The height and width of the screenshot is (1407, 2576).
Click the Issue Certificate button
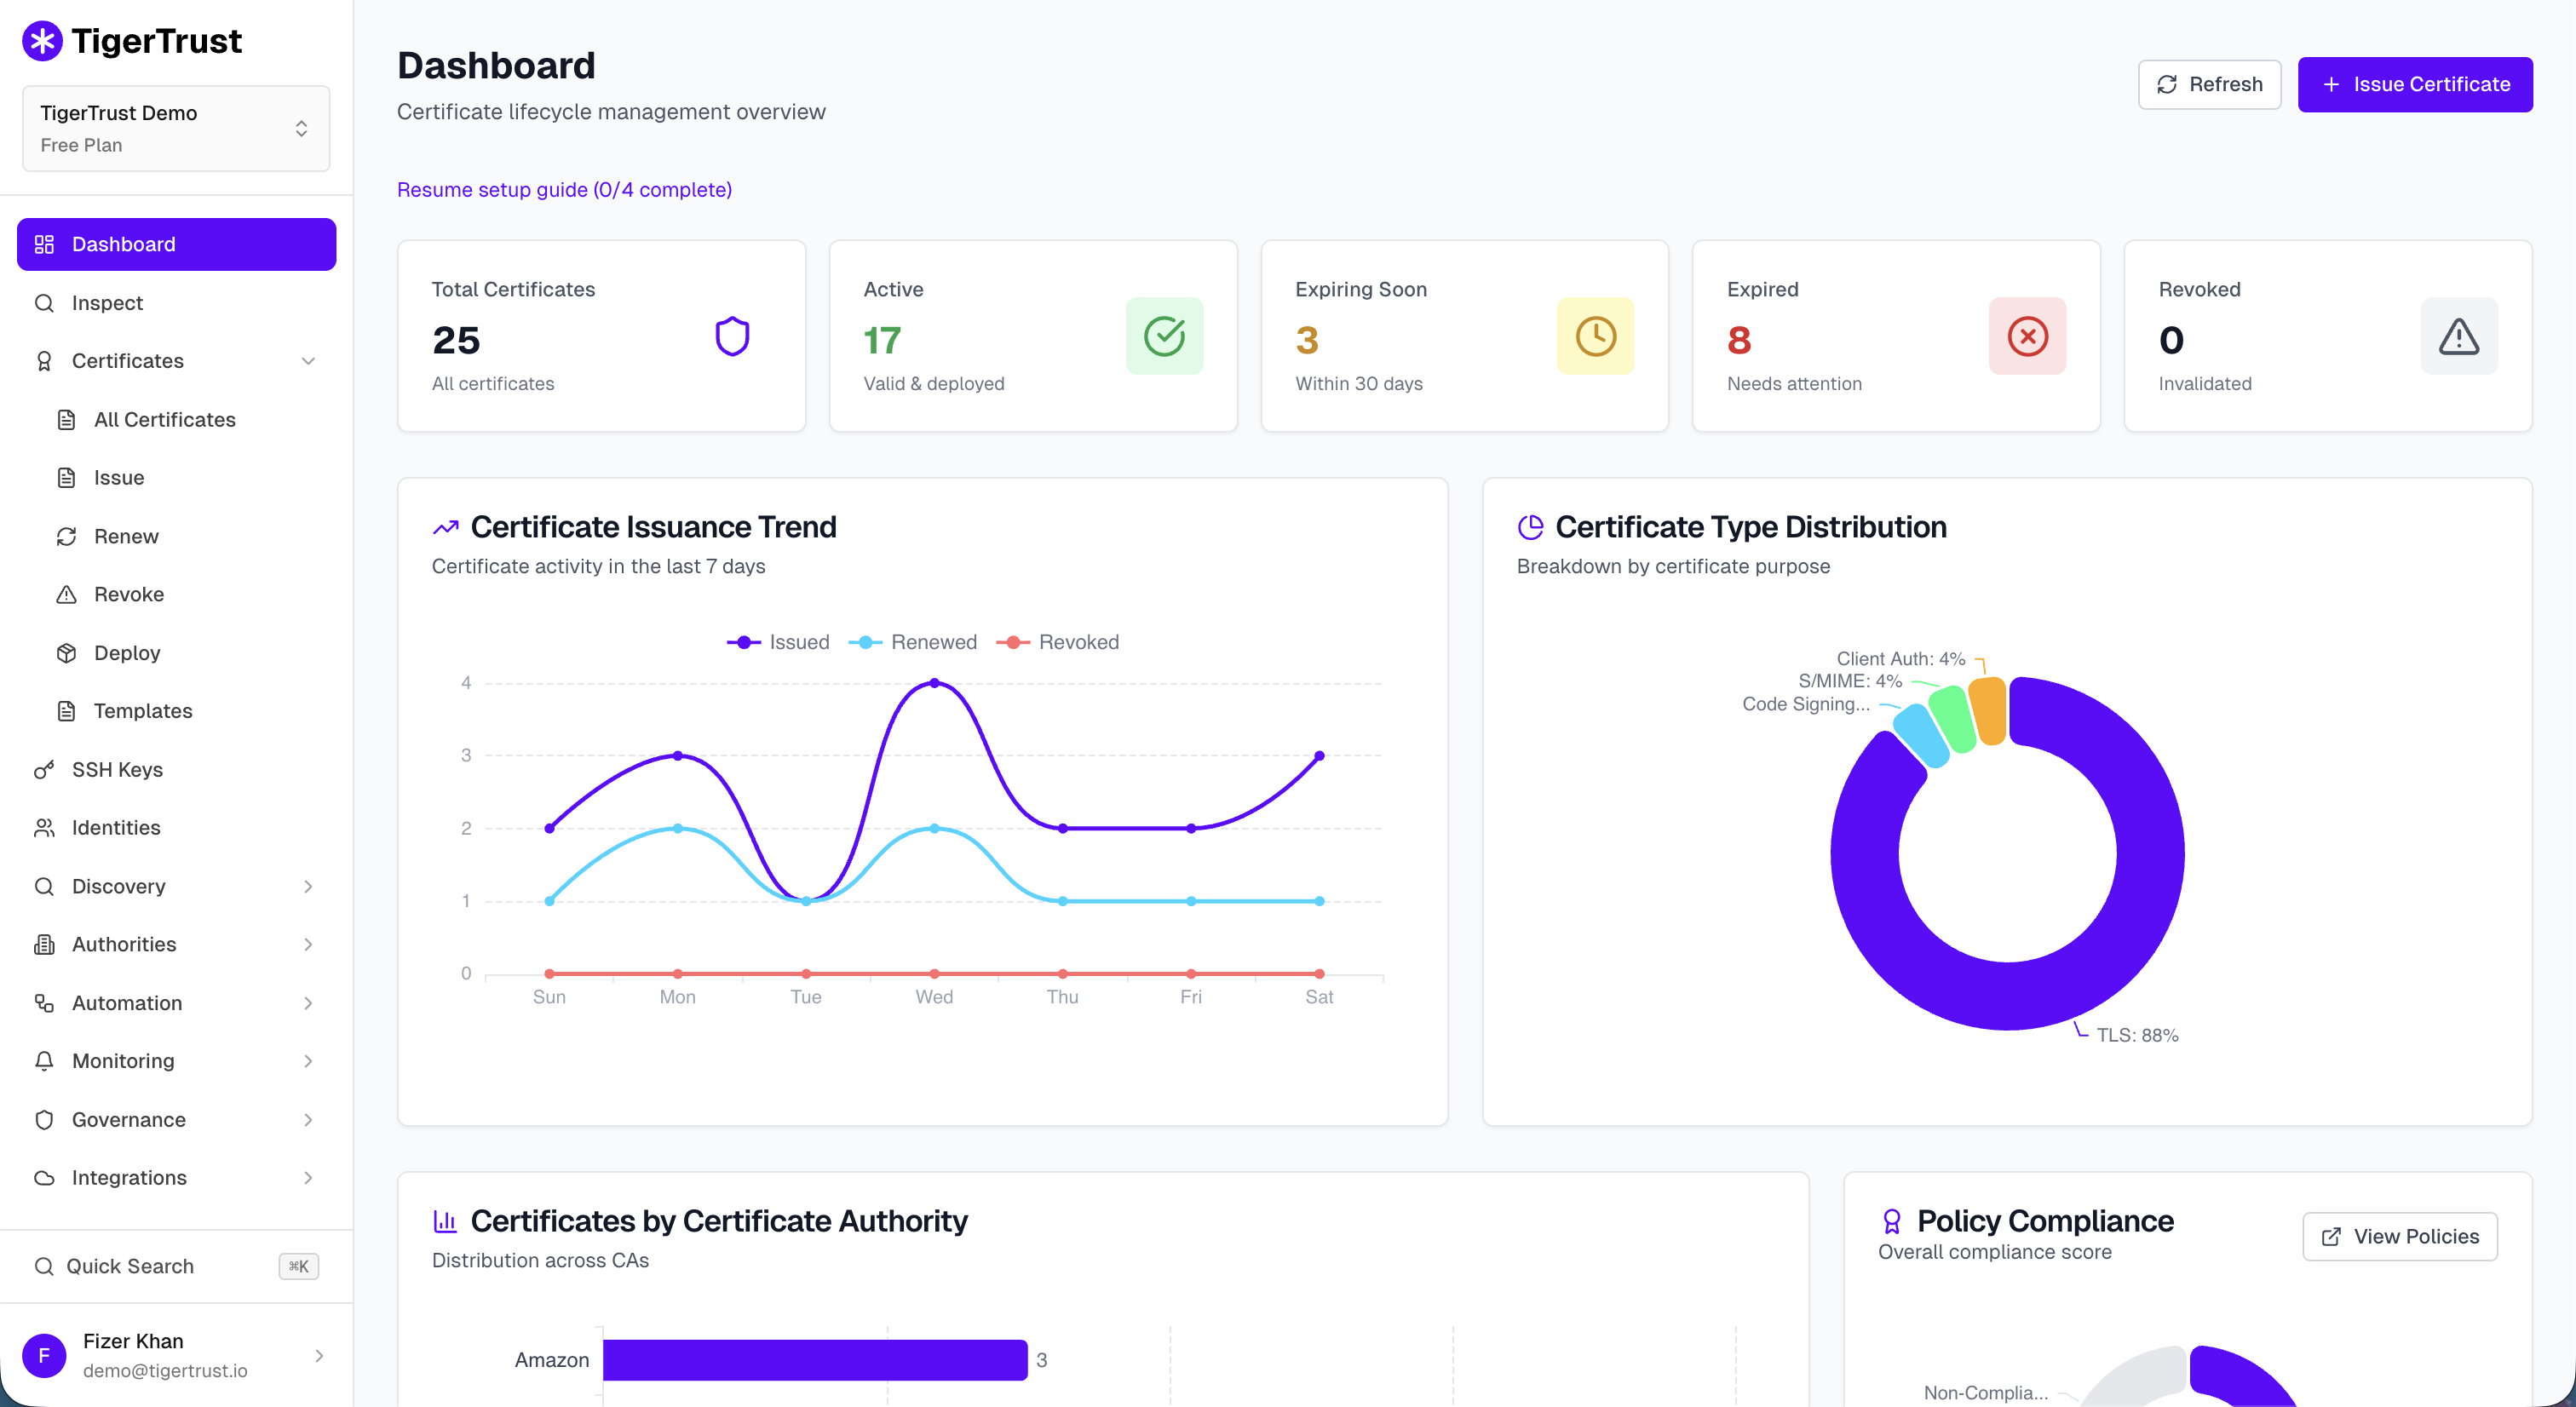coord(2414,84)
